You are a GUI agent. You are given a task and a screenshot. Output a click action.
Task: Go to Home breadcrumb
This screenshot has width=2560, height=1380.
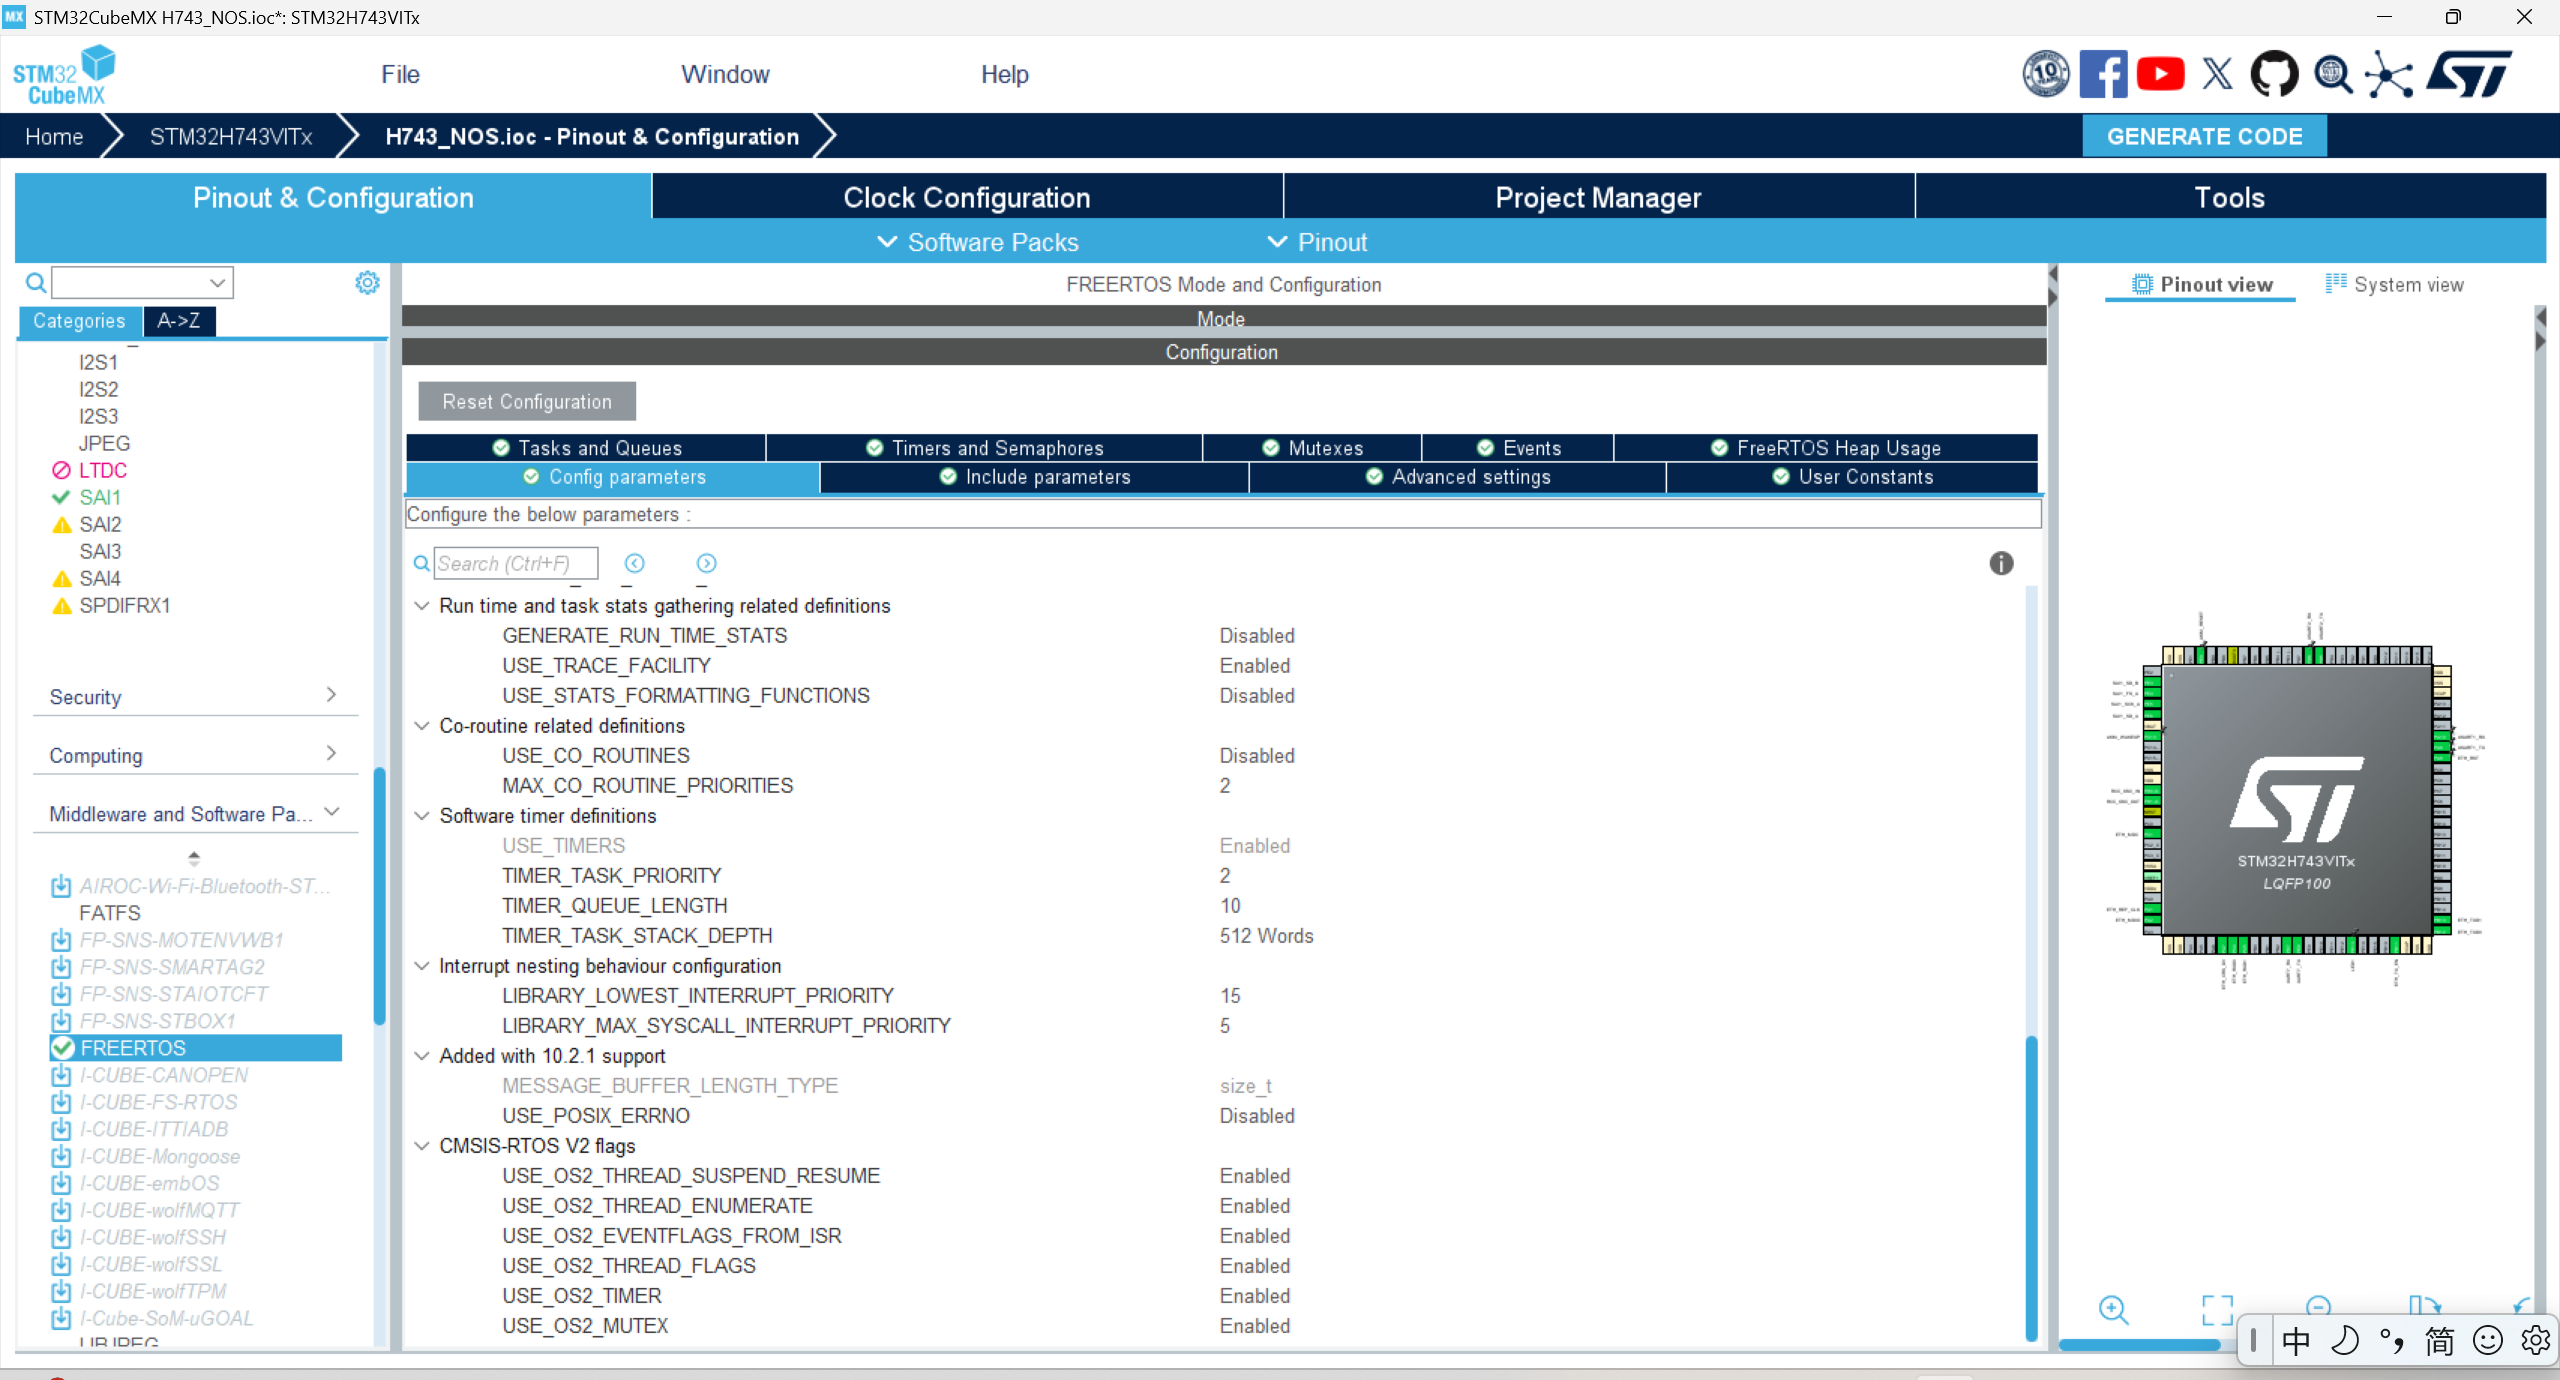click(54, 136)
